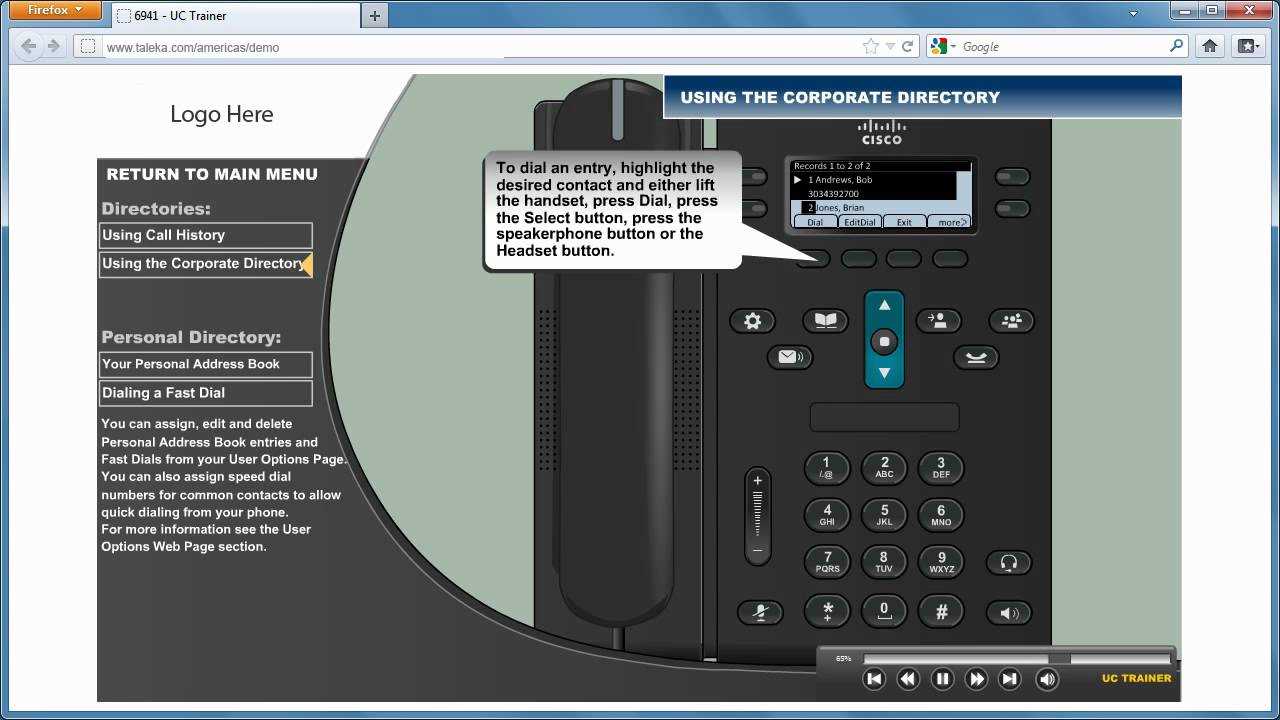Reload the page
Viewport: 1280px width, 720px height.
coord(908,46)
